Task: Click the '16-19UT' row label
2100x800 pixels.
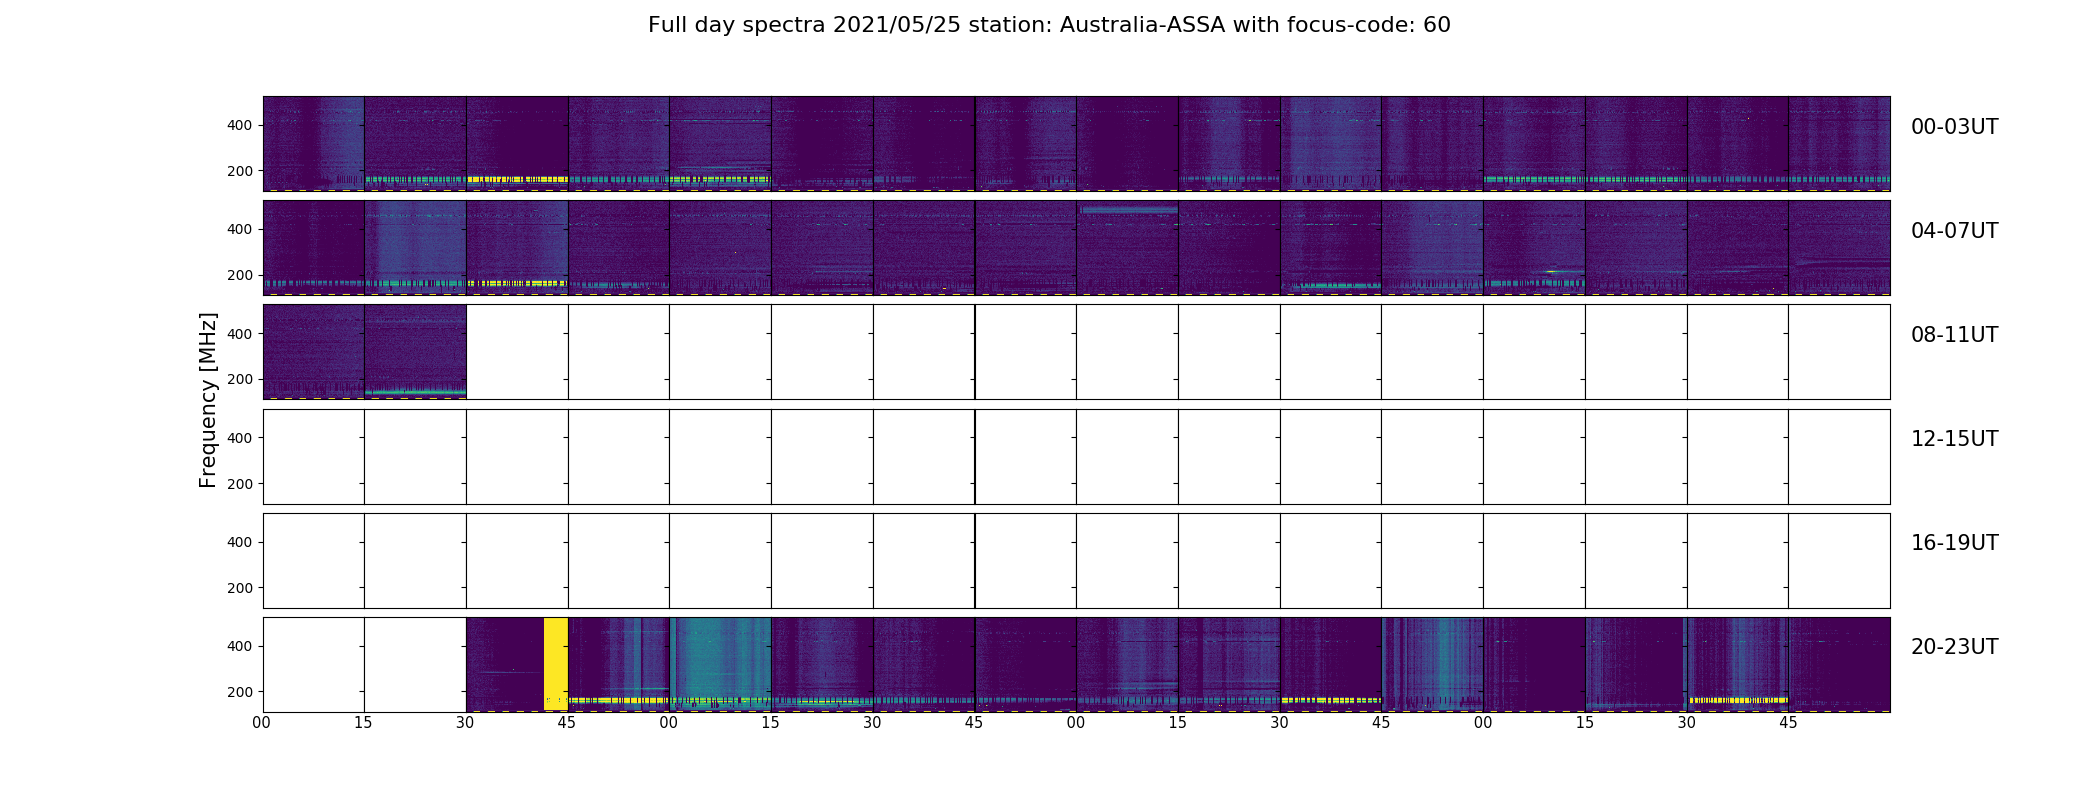Action: [x=1954, y=543]
